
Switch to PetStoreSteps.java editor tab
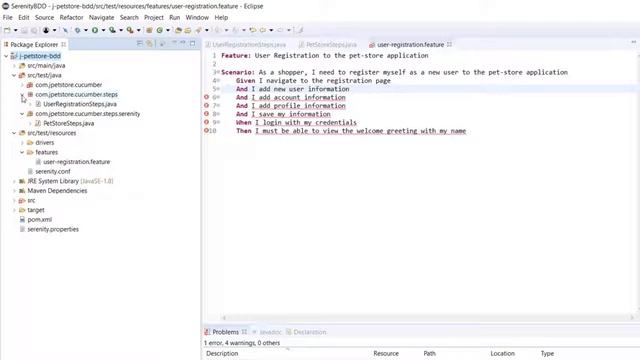pos(328,44)
